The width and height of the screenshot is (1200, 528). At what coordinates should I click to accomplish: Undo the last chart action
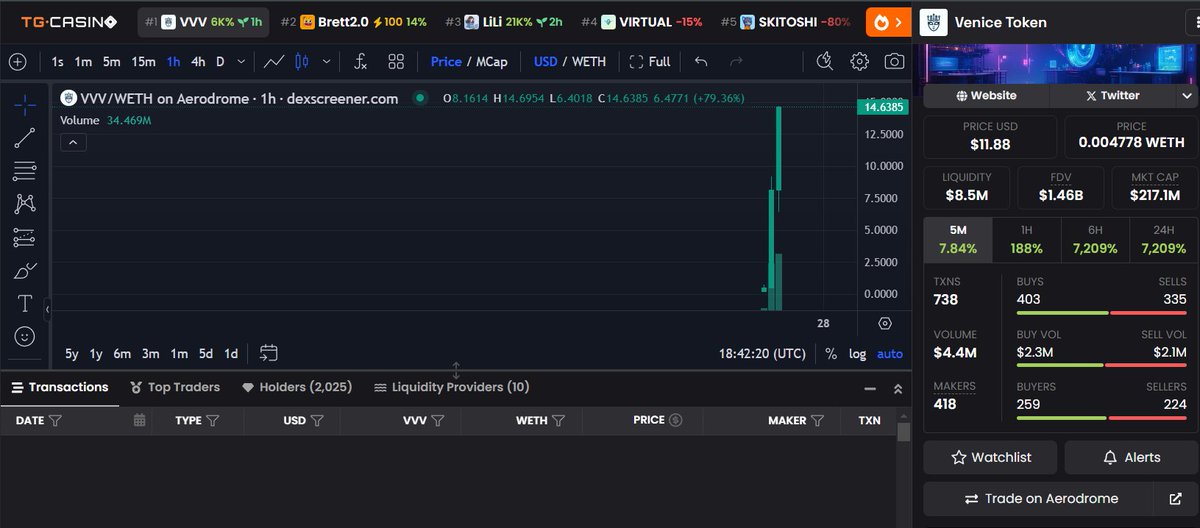click(x=701, y=62)
